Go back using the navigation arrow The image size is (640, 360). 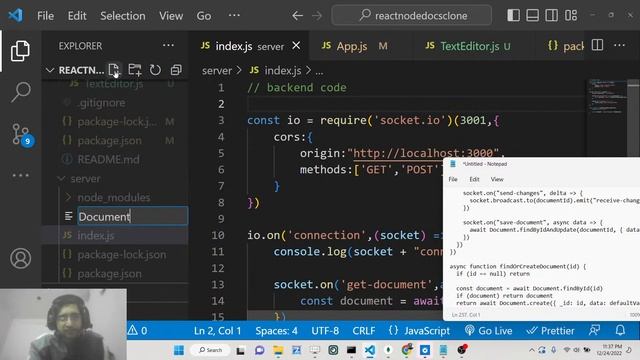point(298,16)
